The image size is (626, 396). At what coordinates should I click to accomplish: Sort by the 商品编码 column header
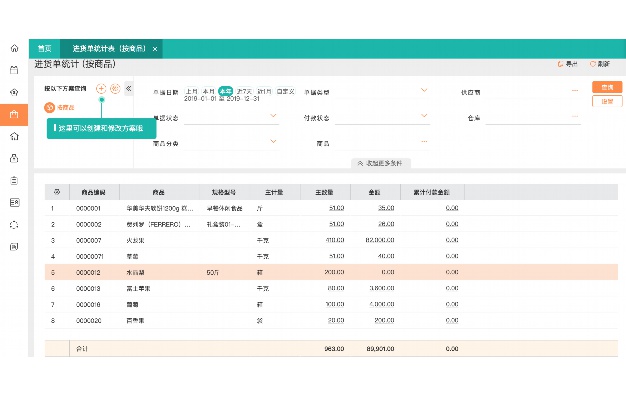point(93,192)
